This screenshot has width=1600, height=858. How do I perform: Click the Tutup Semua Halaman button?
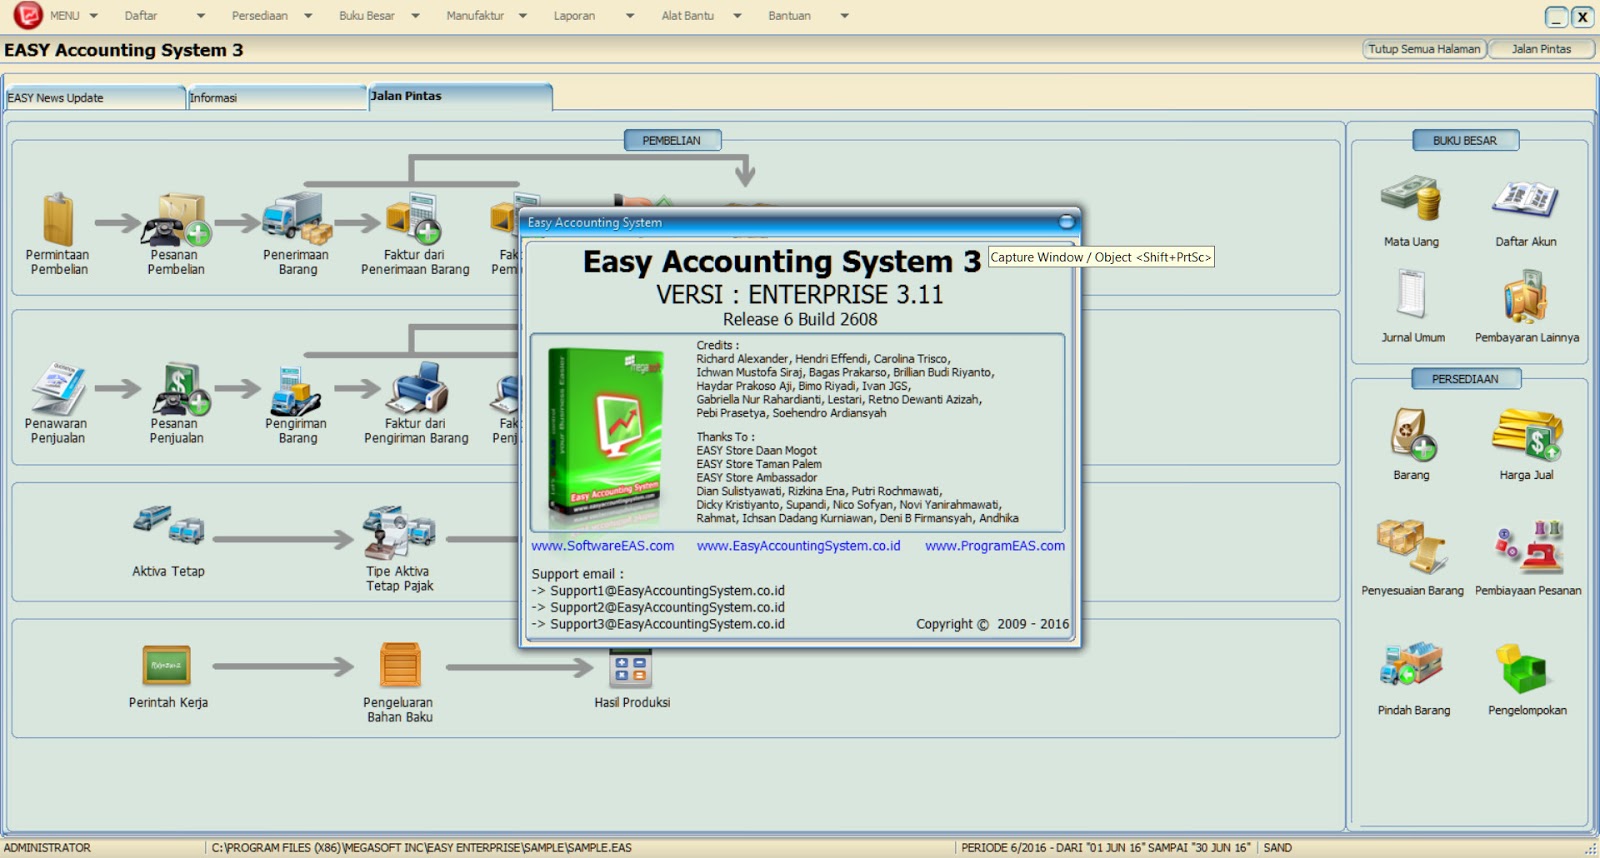[x=1424, y=49]
